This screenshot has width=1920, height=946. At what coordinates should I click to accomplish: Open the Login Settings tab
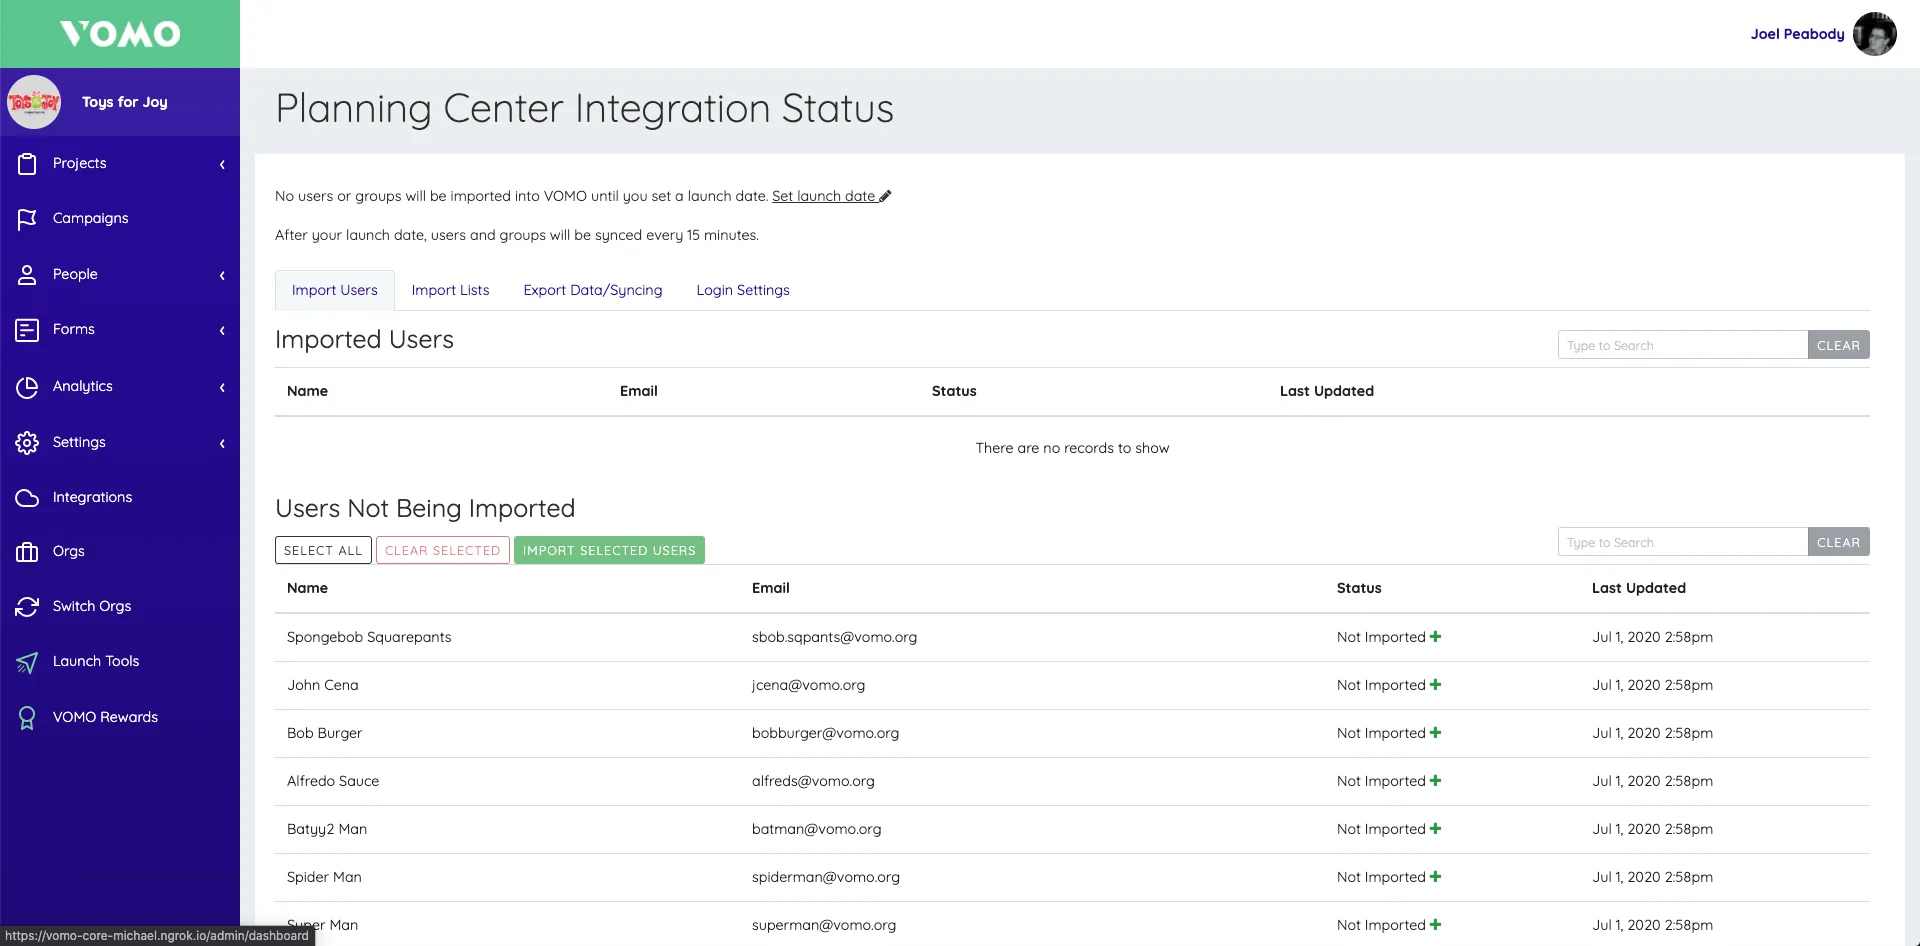742,289
